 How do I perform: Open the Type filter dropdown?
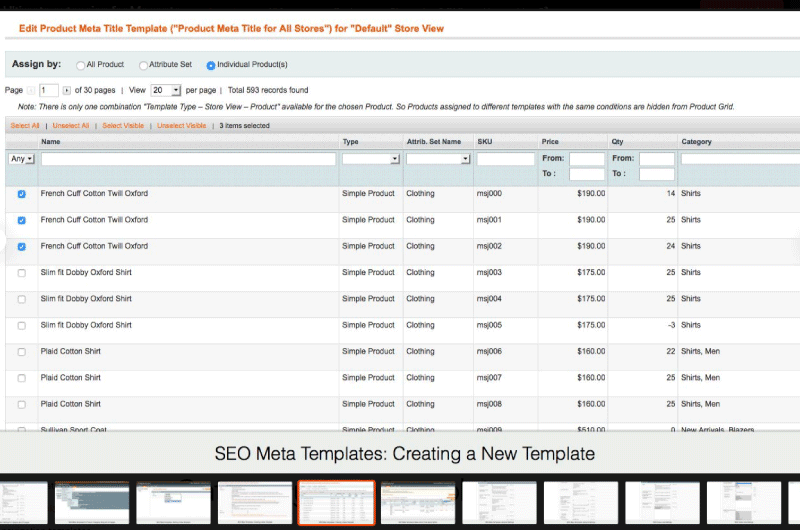[371, 159]
